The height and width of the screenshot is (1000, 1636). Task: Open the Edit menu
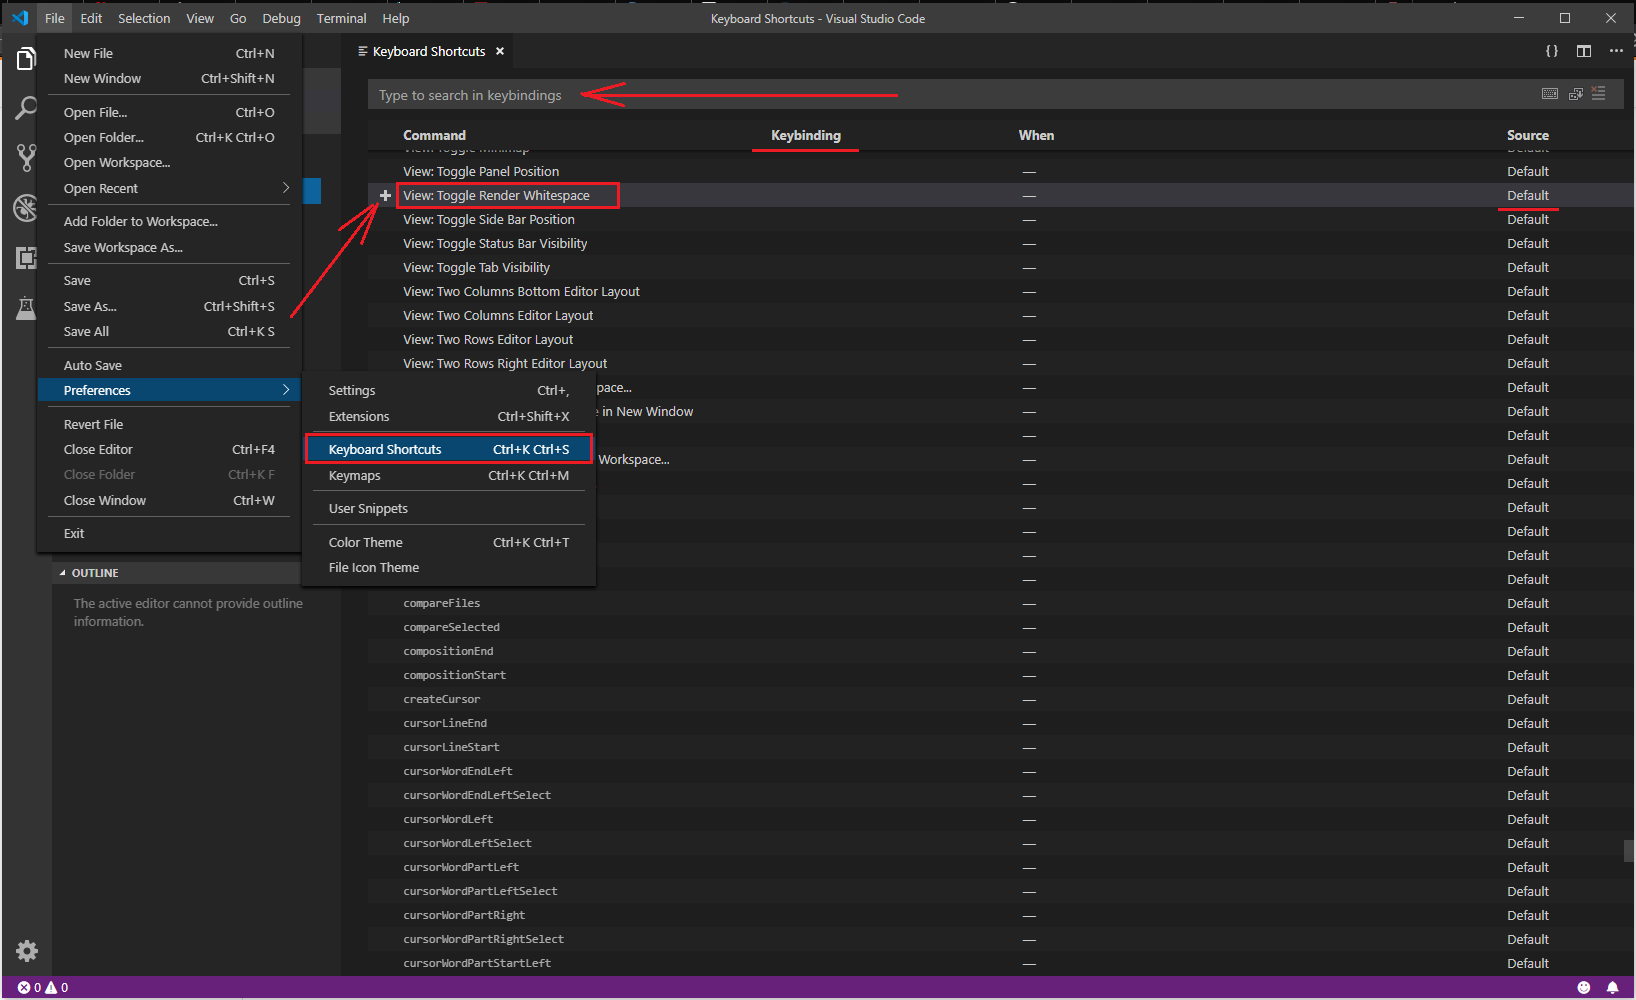pos(91,18)
